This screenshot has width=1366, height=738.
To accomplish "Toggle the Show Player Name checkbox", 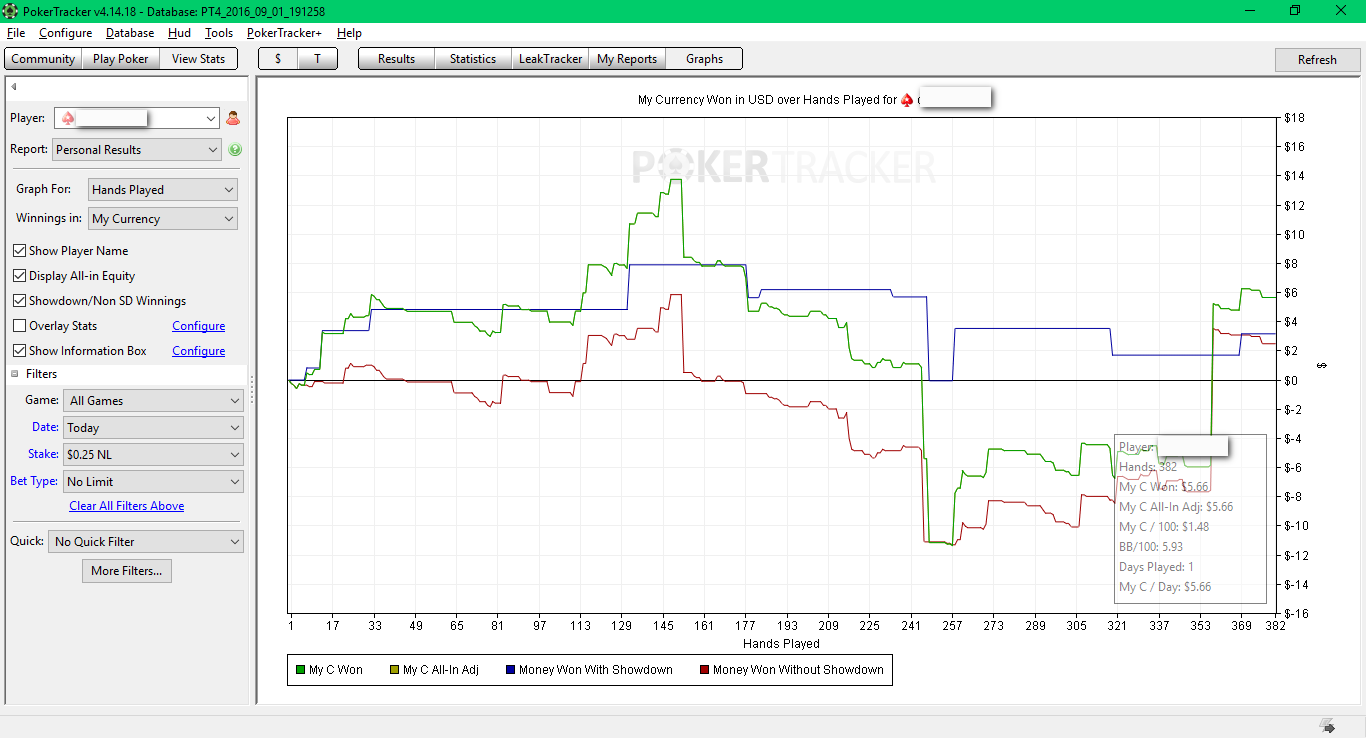I will [20, 251].
